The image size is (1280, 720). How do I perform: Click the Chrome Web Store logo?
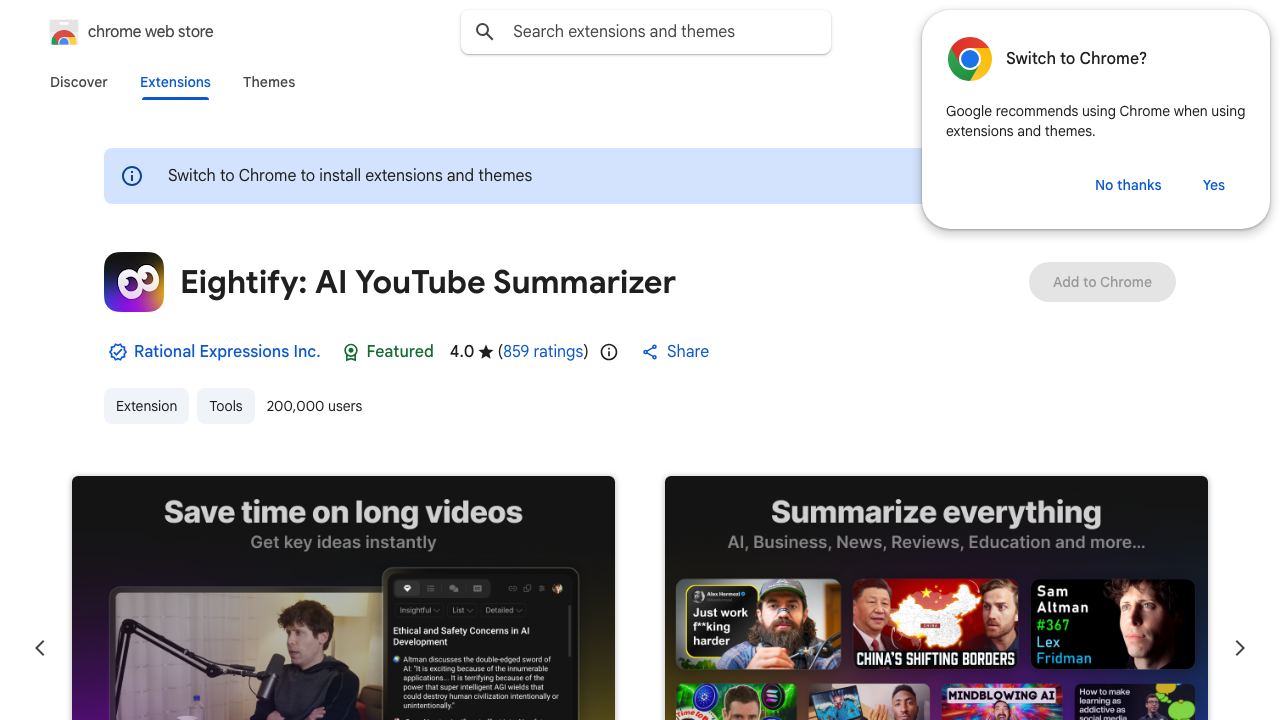pos(64,32)
